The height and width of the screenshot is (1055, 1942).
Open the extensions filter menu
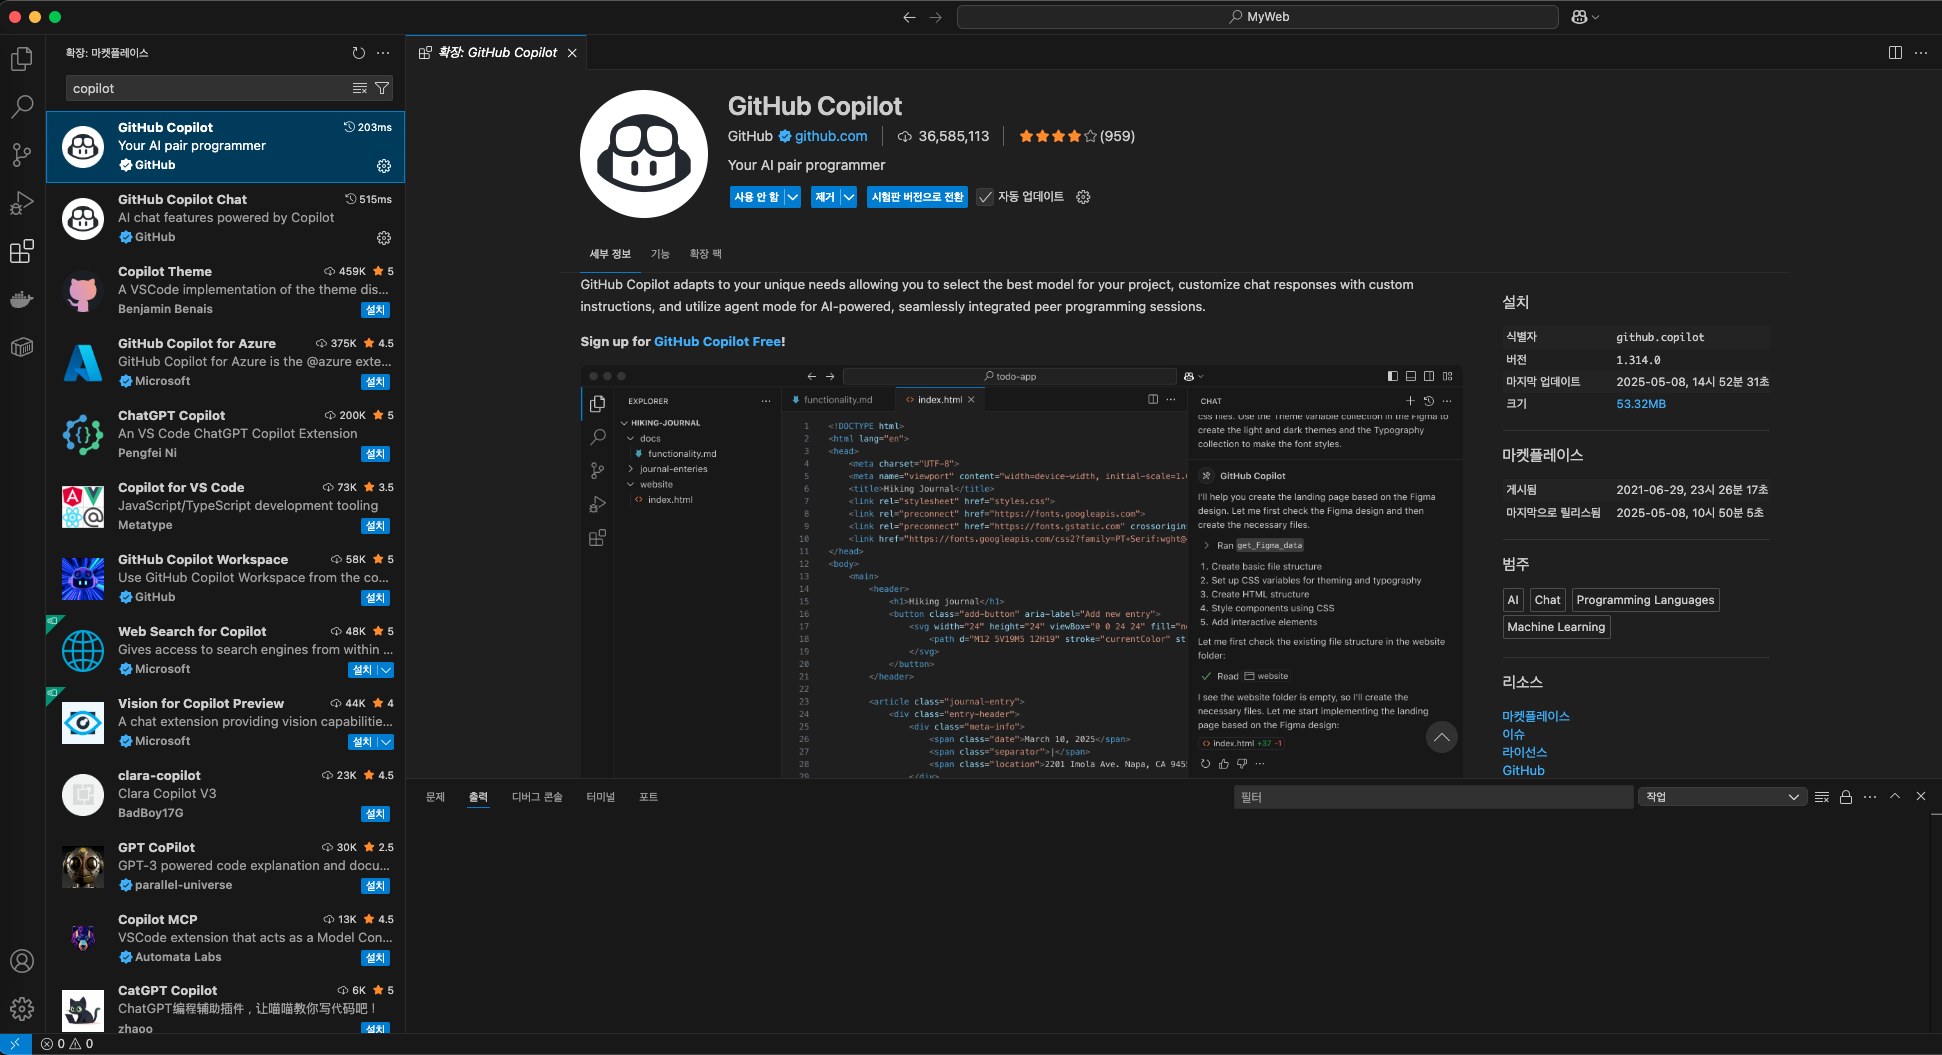[382, 89]
